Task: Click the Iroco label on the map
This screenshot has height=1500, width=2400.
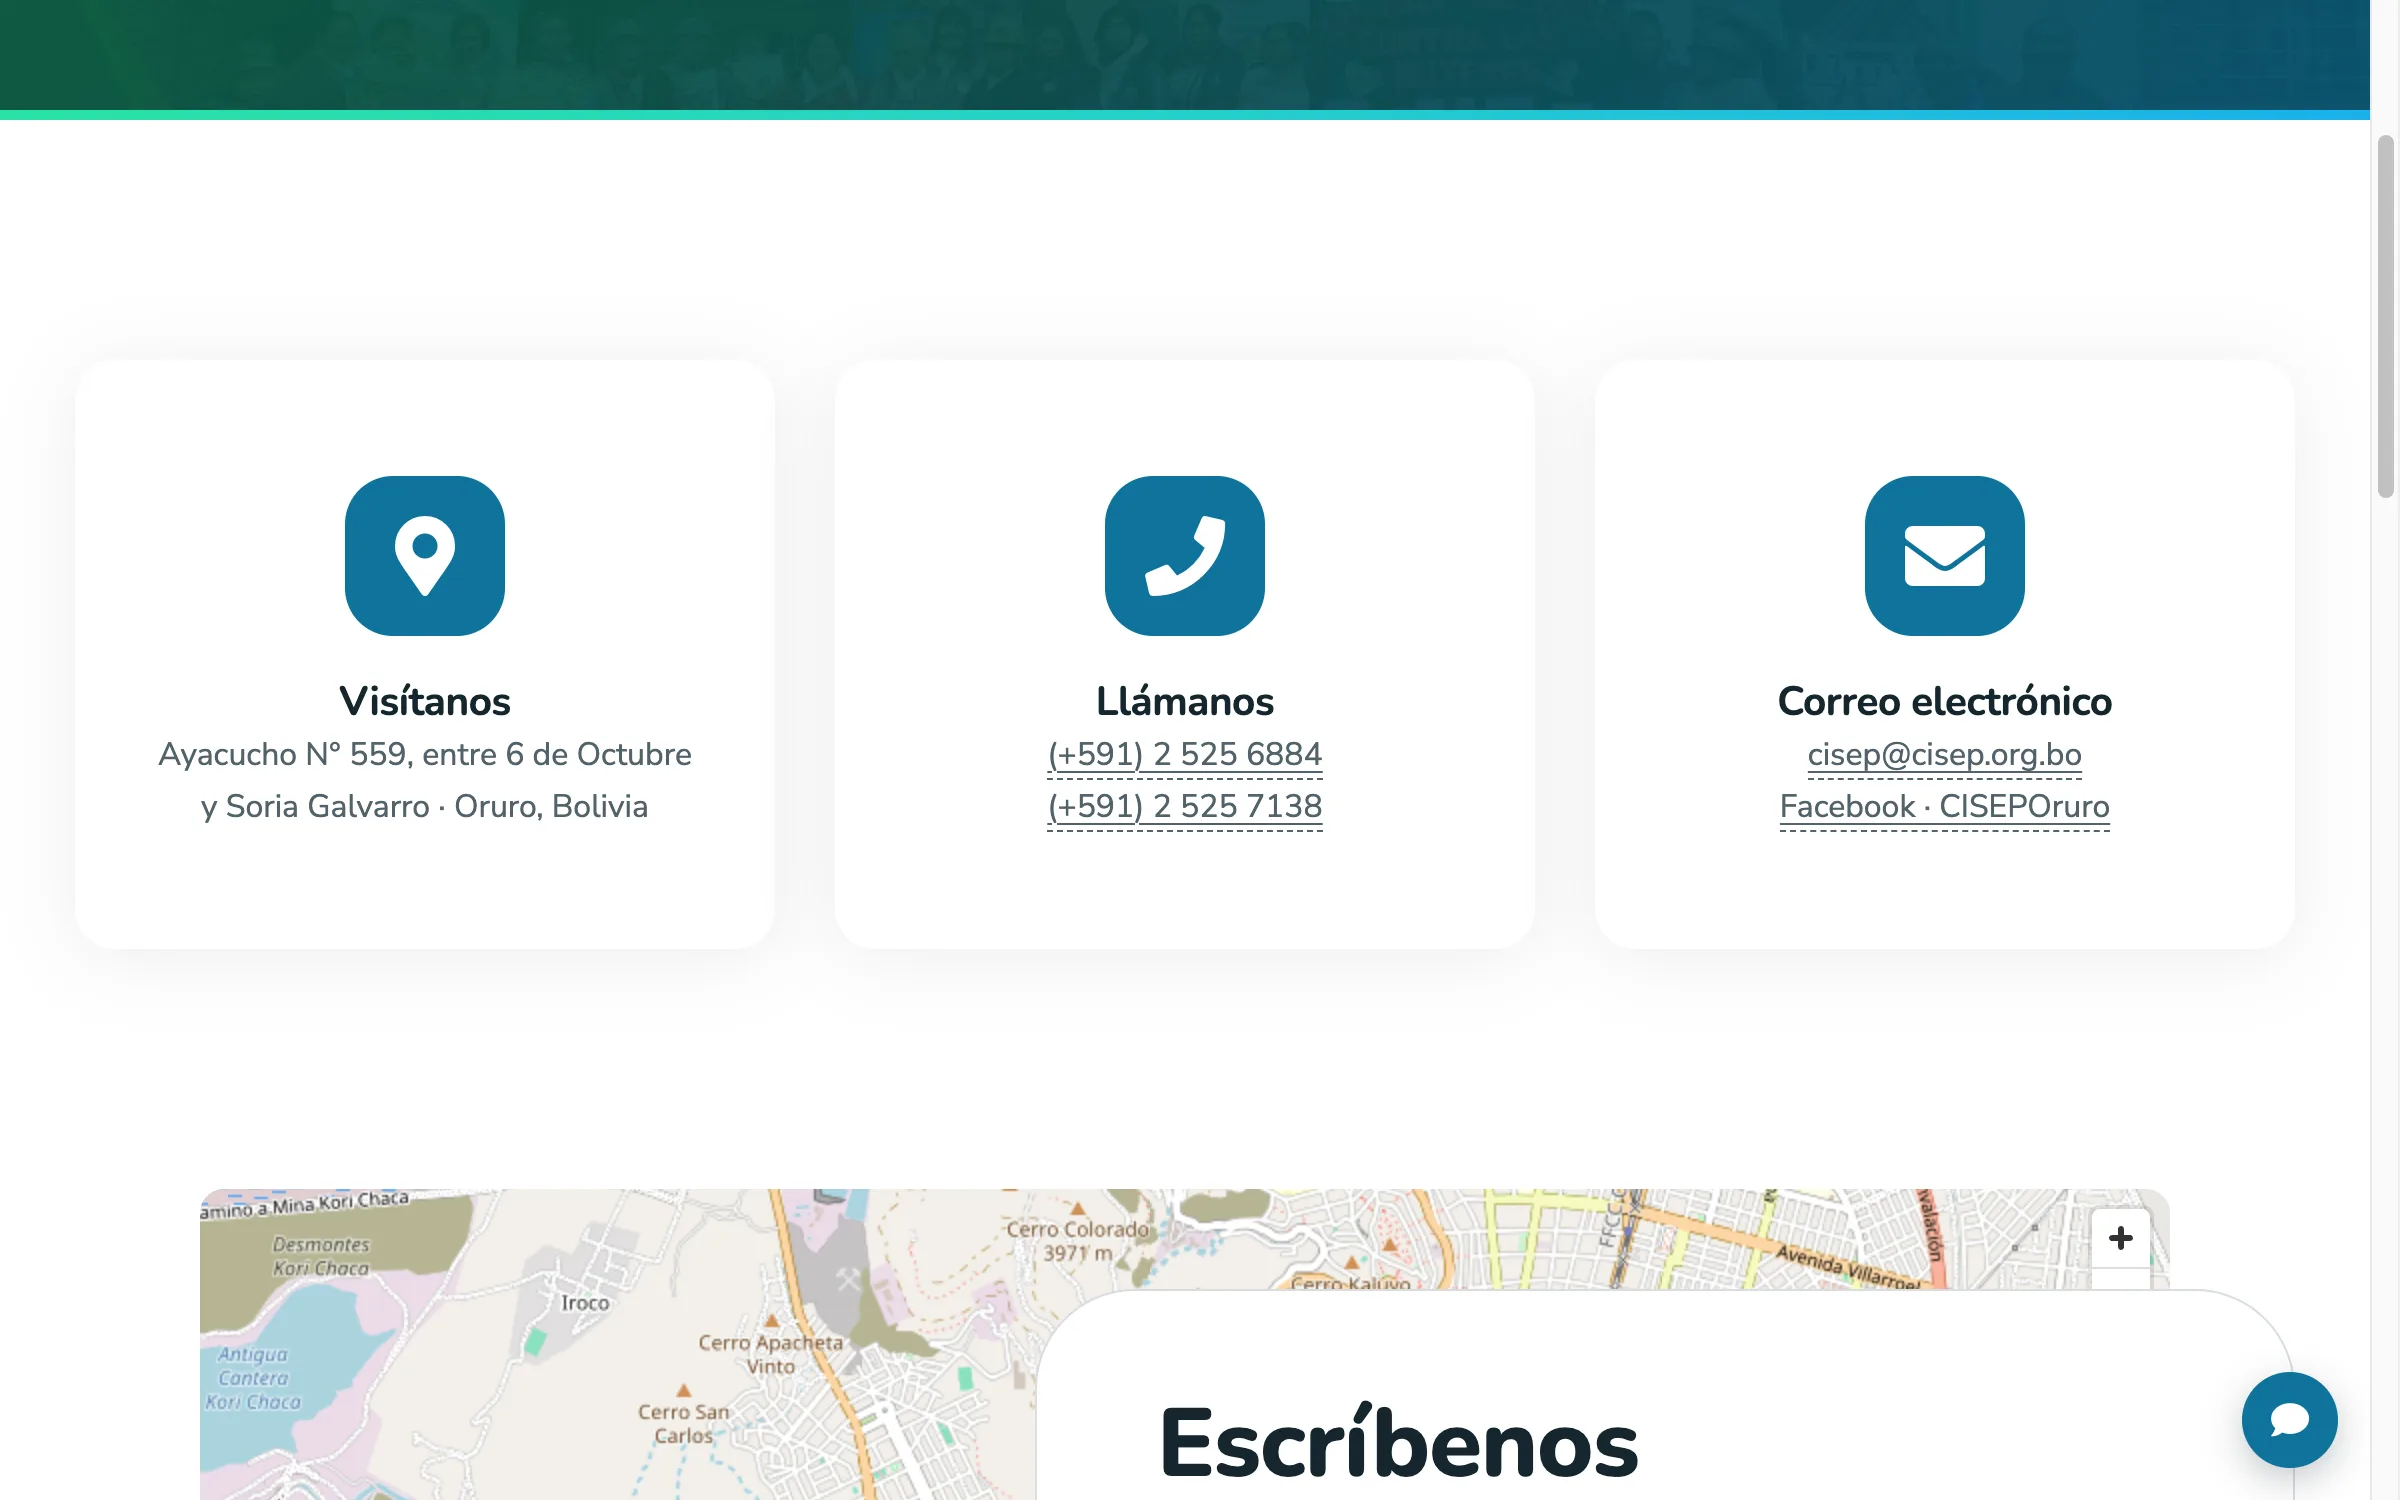Action: point(585,1303)
